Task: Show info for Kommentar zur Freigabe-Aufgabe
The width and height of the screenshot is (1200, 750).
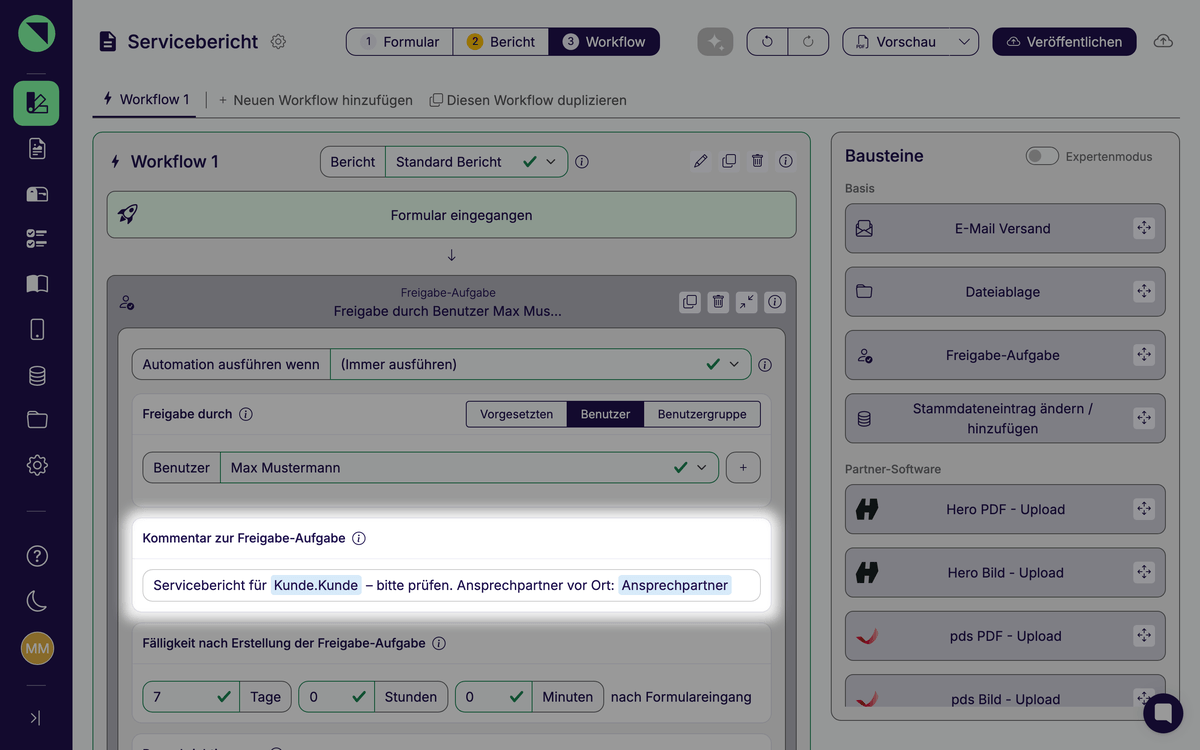Action: click(359, 538)
